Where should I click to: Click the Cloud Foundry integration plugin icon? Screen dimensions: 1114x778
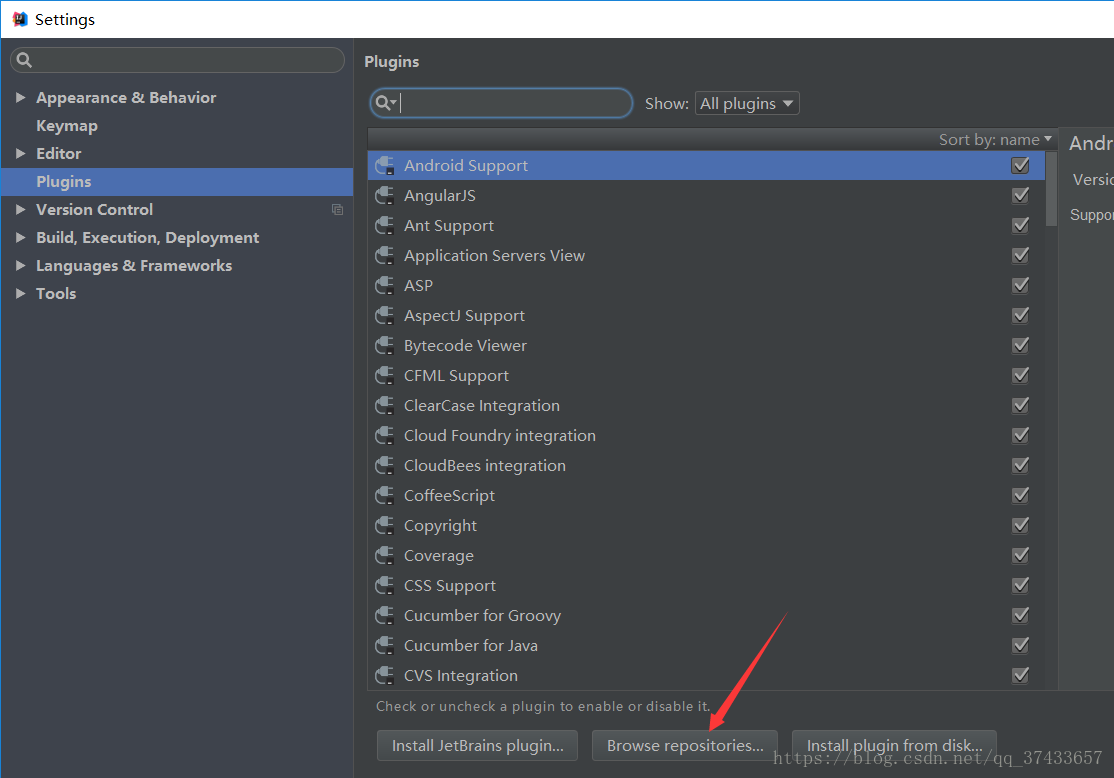tap(384, 436)
